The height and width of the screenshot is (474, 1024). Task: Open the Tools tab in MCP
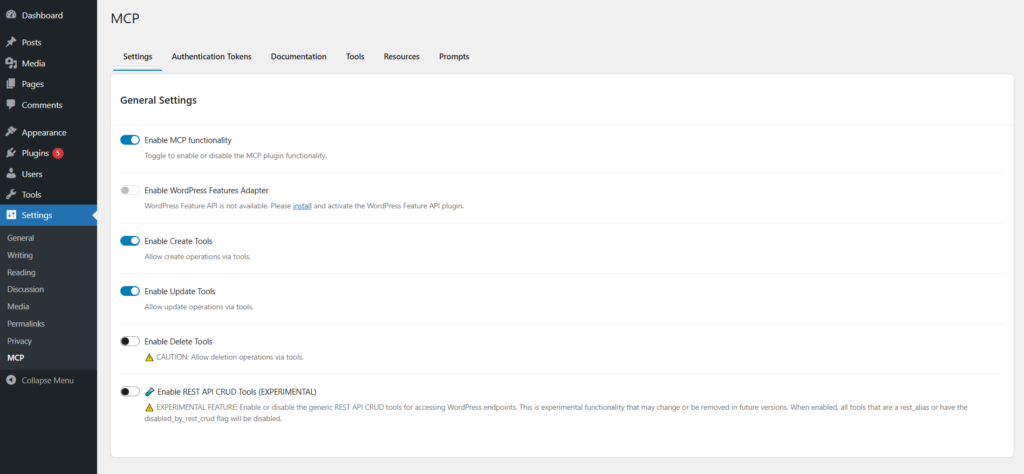pyautogui.click(x=355, y=57)
